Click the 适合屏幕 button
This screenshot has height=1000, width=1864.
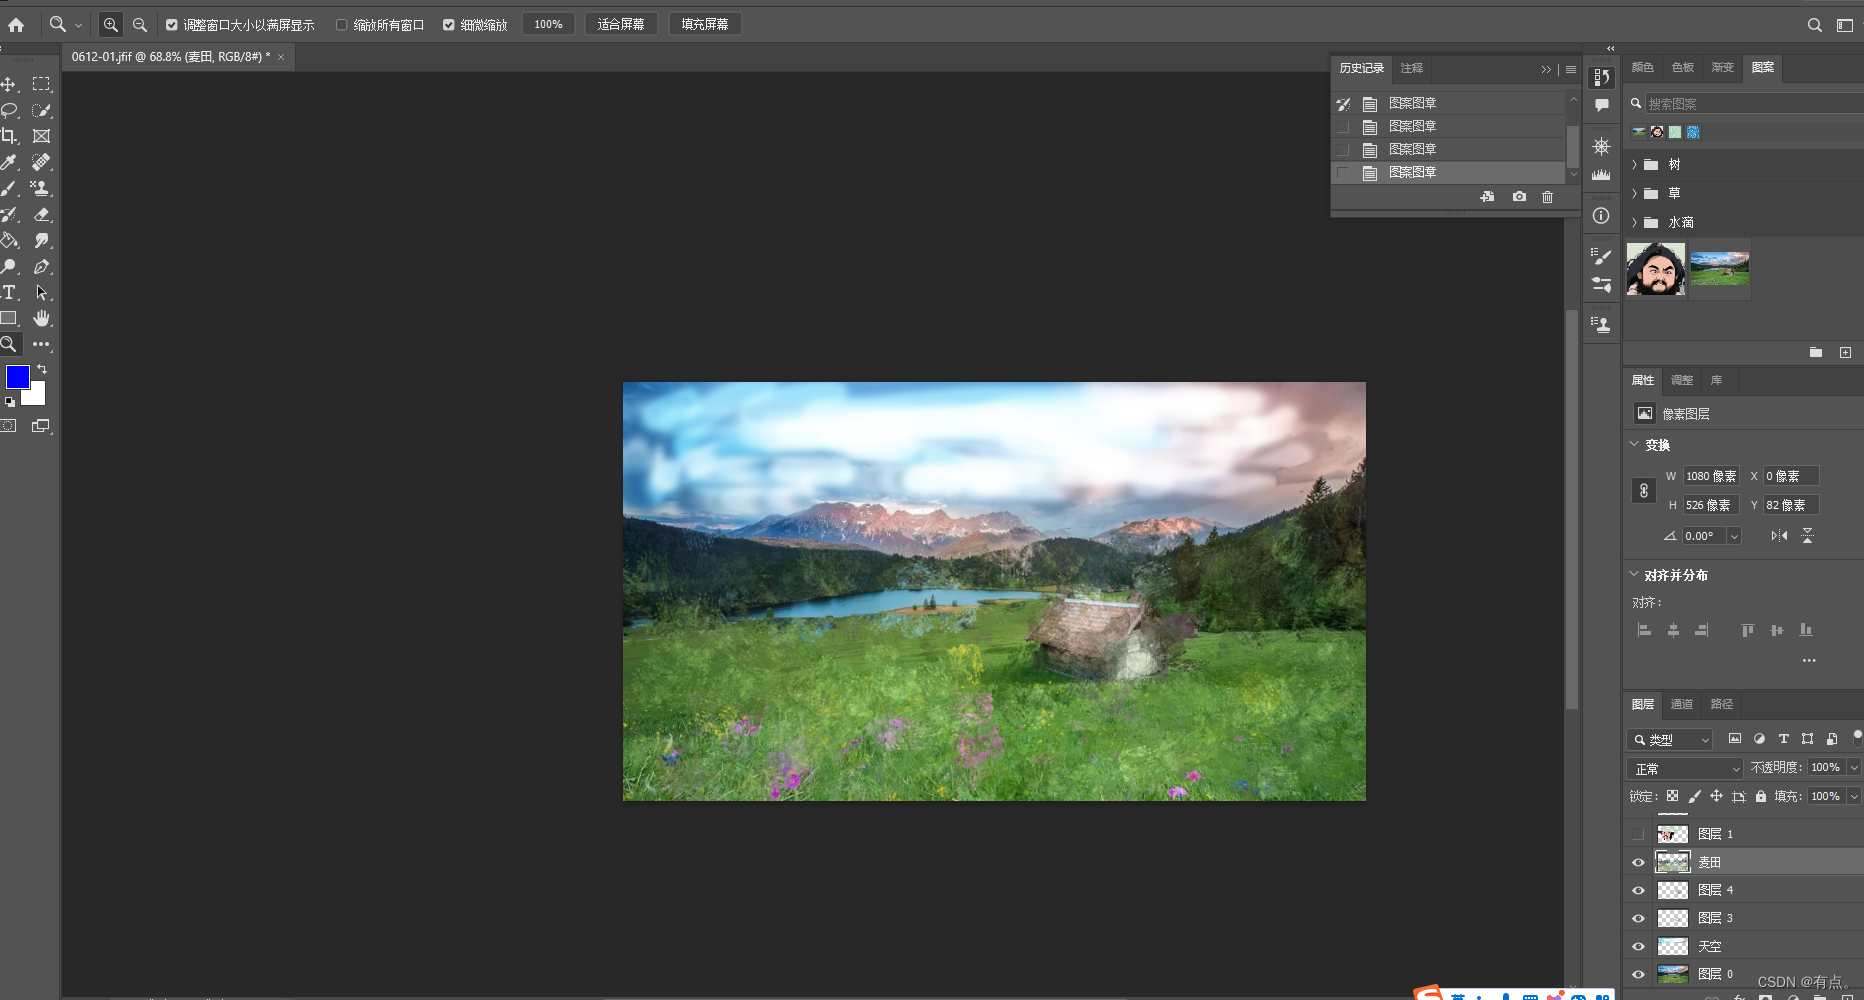(621, 24)
